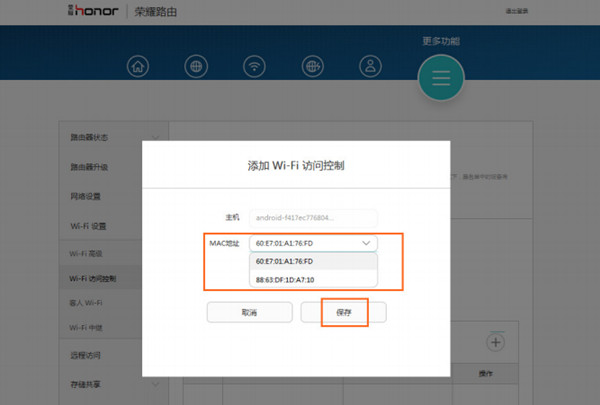
Task: Click the honor logo
Action: click(93, 11)
